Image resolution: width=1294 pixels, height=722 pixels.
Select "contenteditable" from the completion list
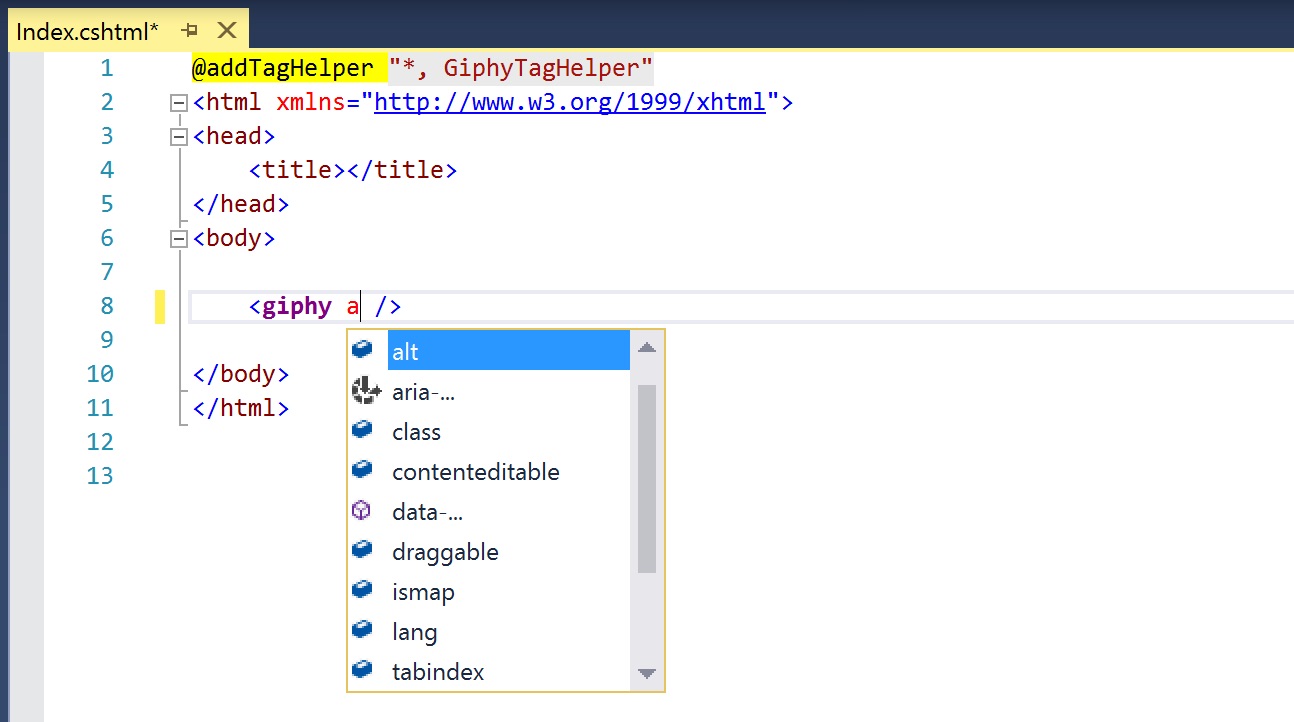tap(475, 470)
